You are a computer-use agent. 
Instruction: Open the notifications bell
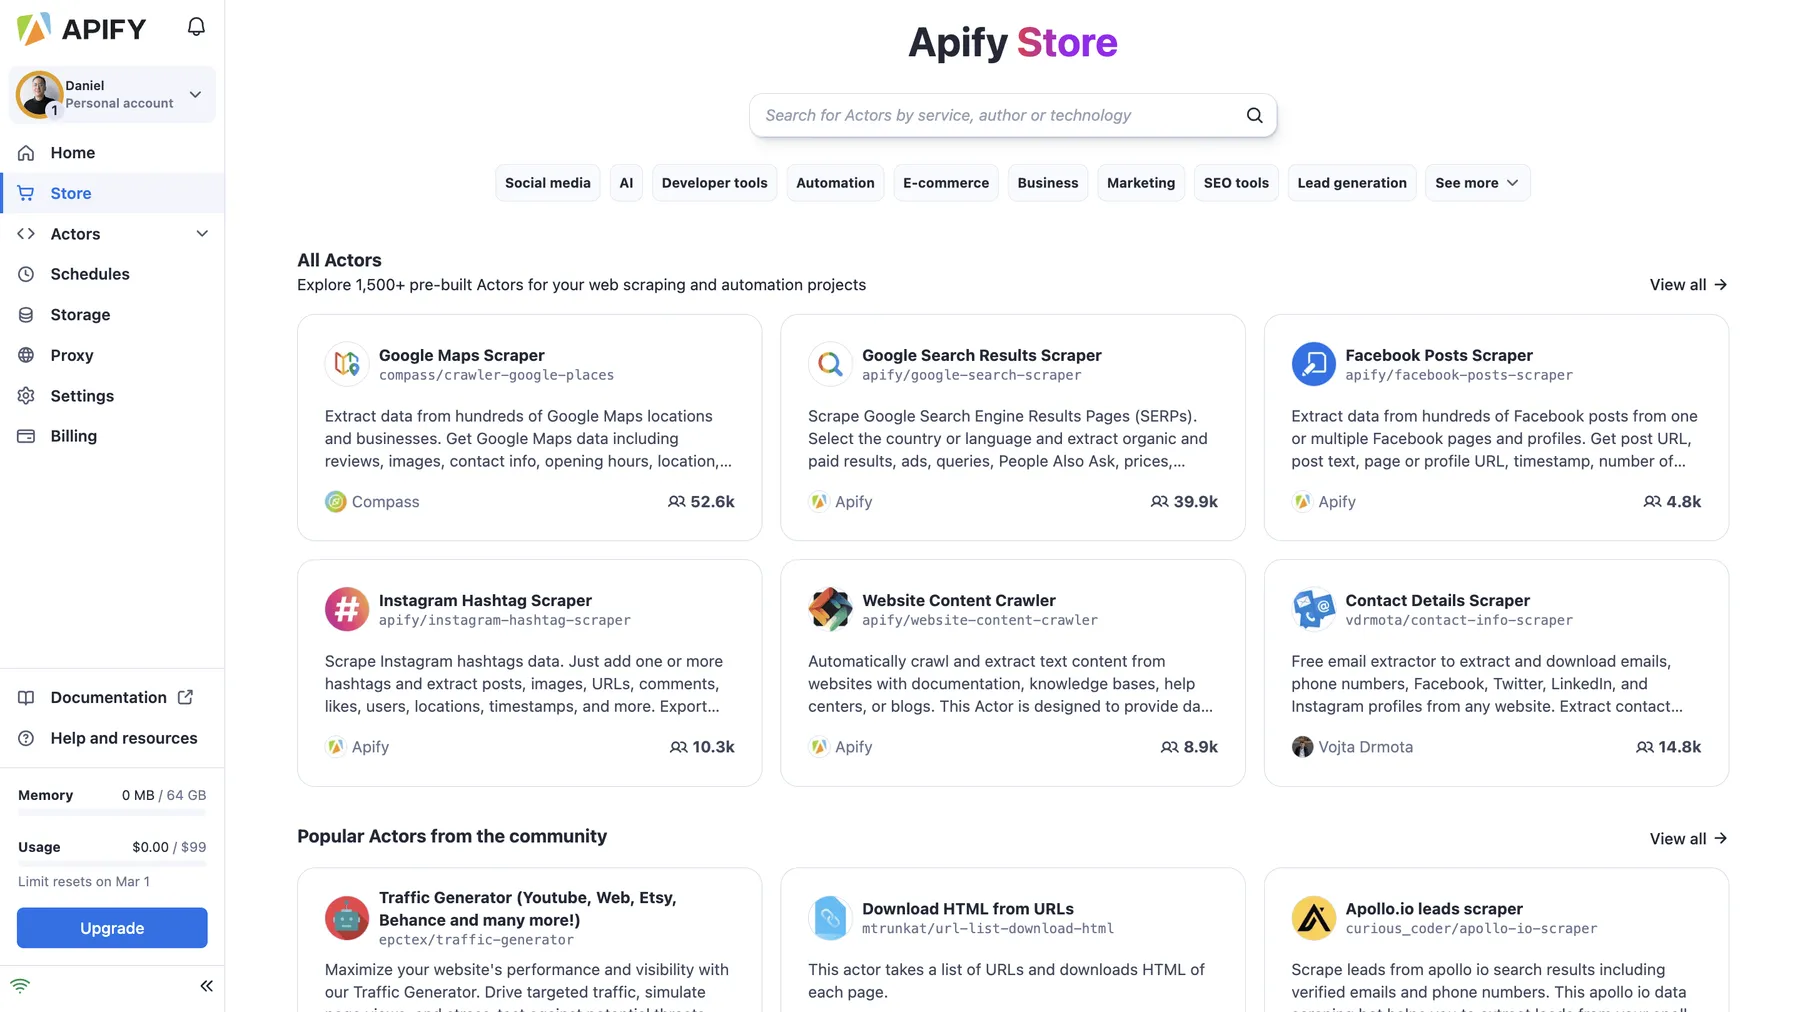[196, 27]
